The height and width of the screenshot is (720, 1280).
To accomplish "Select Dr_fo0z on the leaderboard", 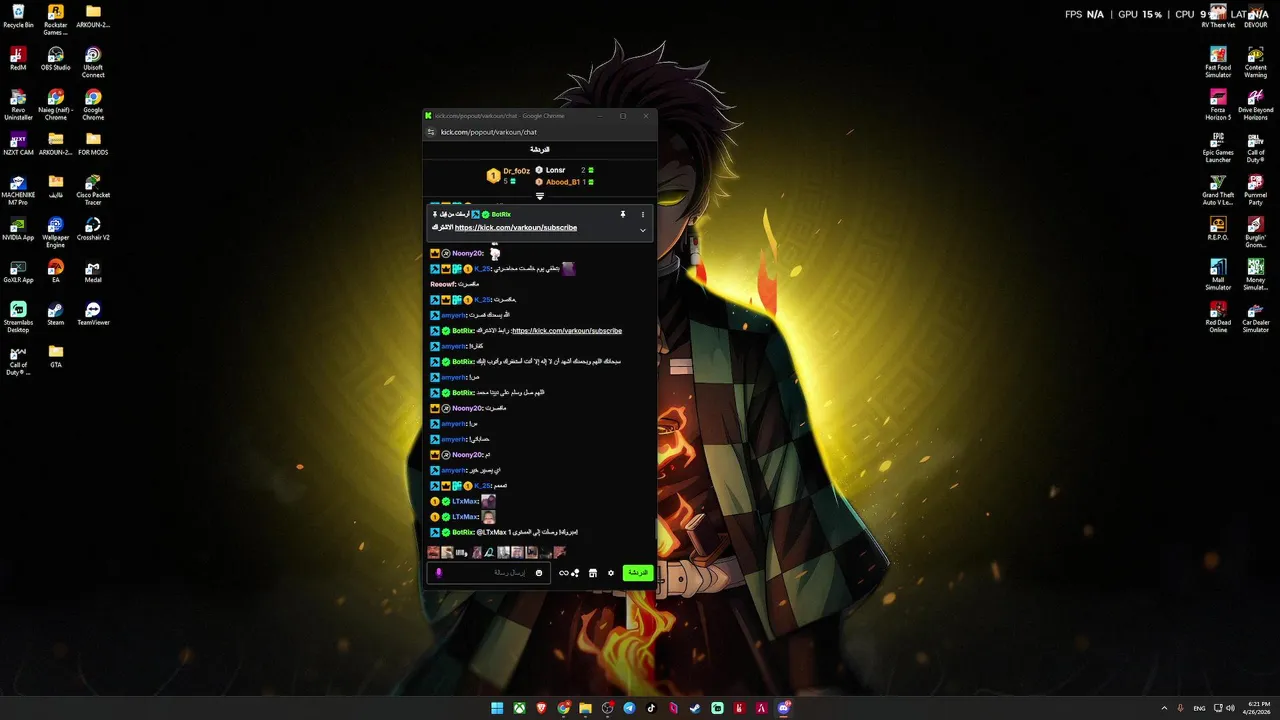I will tap(516, 171).
